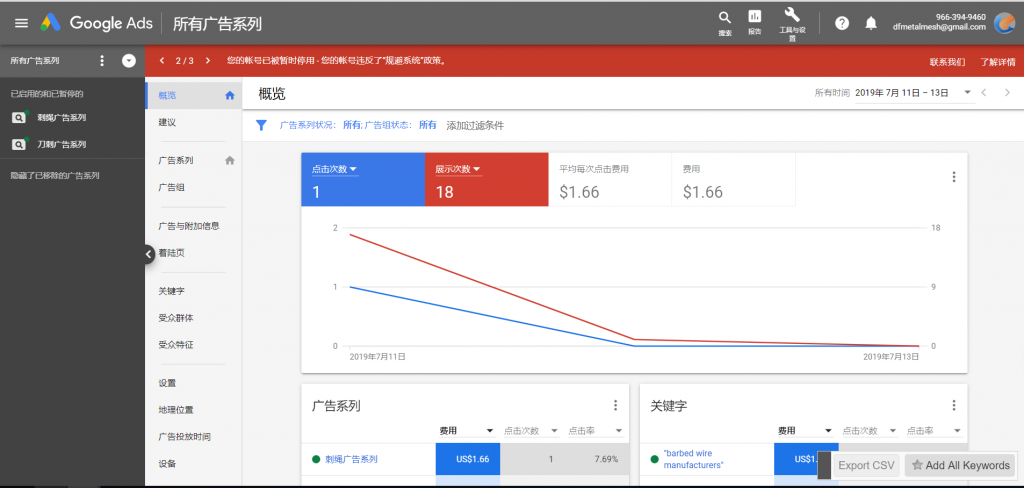Expand the date range dropdown
This screenshot has width=1024, height=488.
(x=967, y=93)
